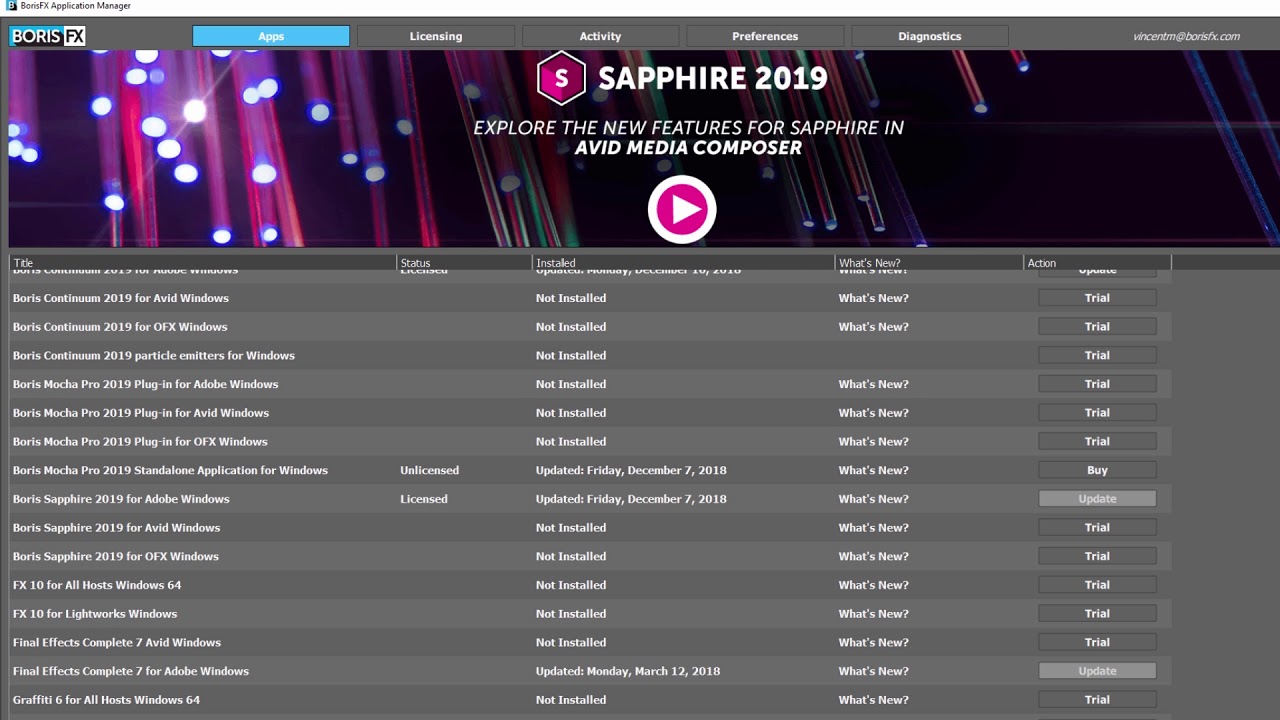Select row Boris Continuum 2019 particle emitters

(x=590, y=355)
